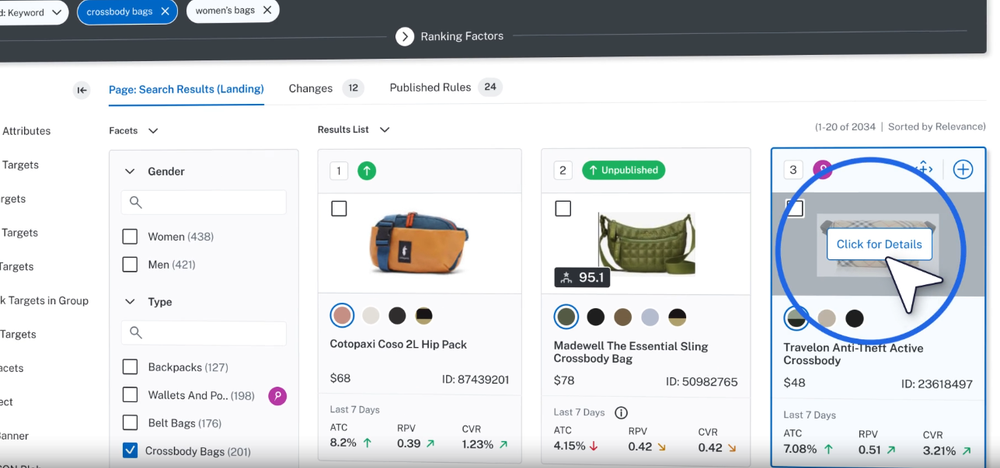Click the Sorted by Relevance label
This screenshot has width=1000, height=468.
tap(937, 127)
